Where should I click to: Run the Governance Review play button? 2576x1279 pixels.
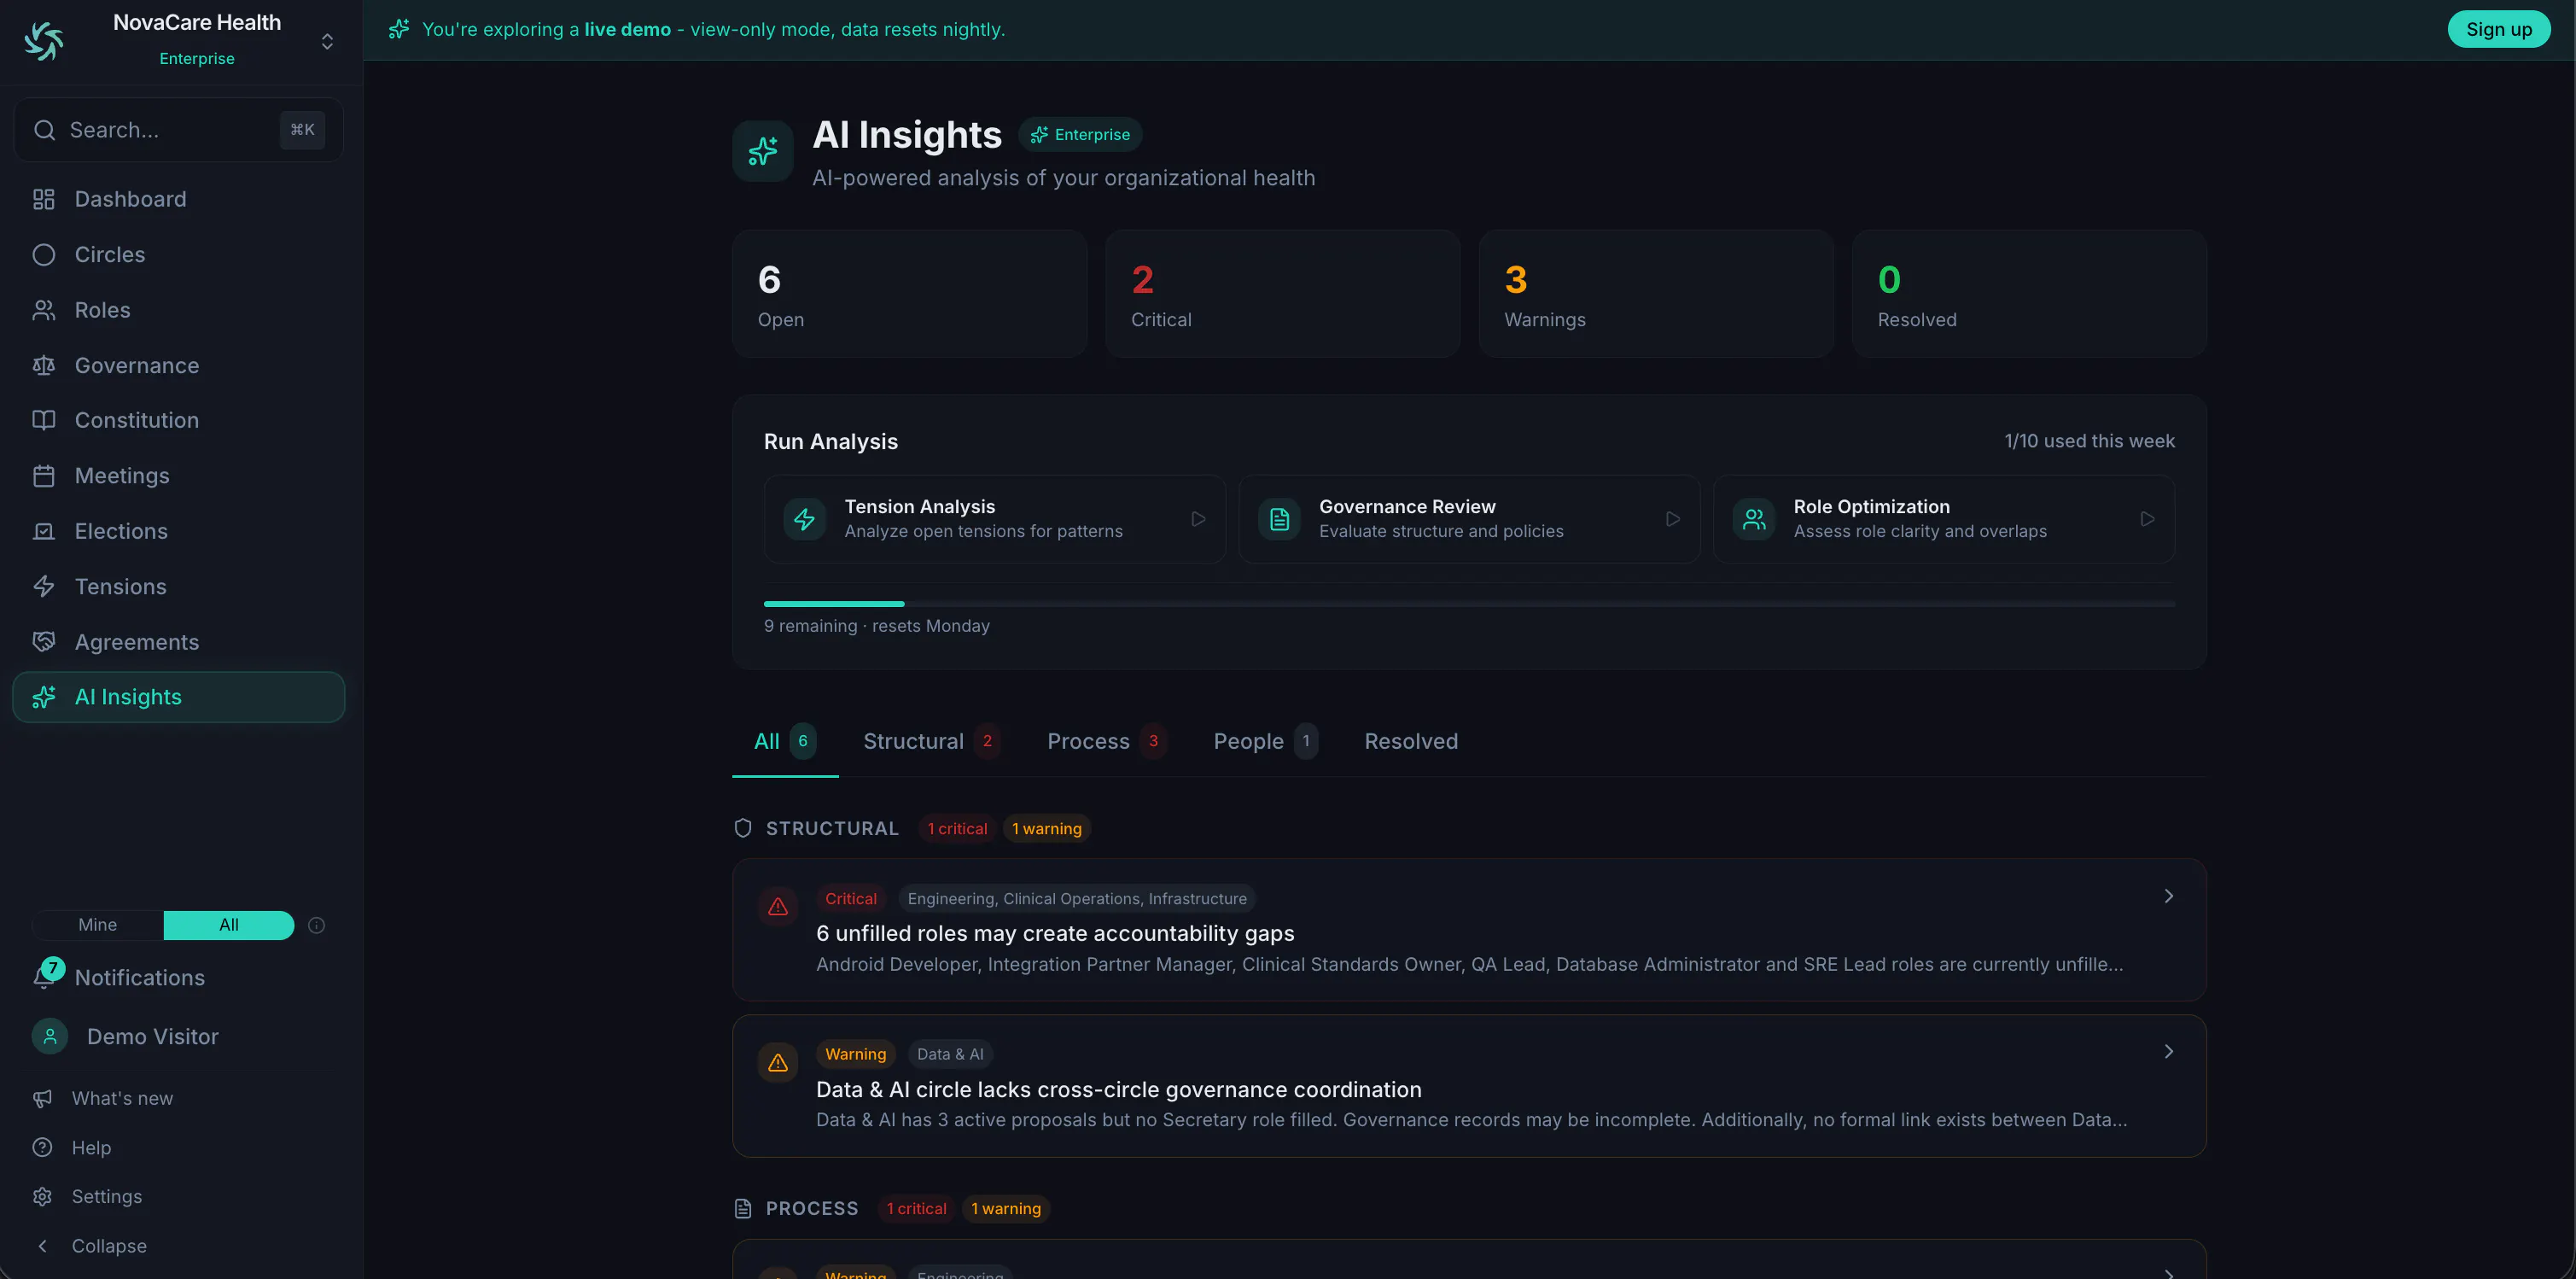point(1673,519)
